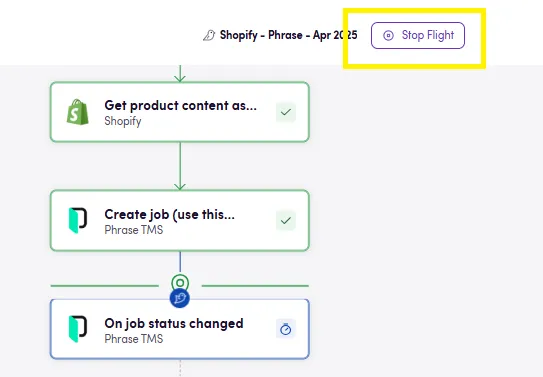Click the blue bird trigger badge
543x377 pixels.
coord(180,298)
